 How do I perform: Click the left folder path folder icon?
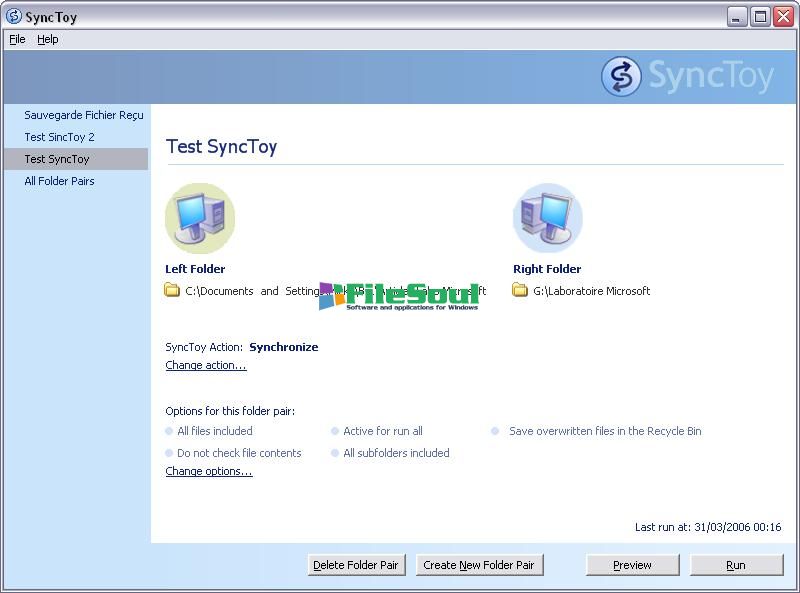172,290
